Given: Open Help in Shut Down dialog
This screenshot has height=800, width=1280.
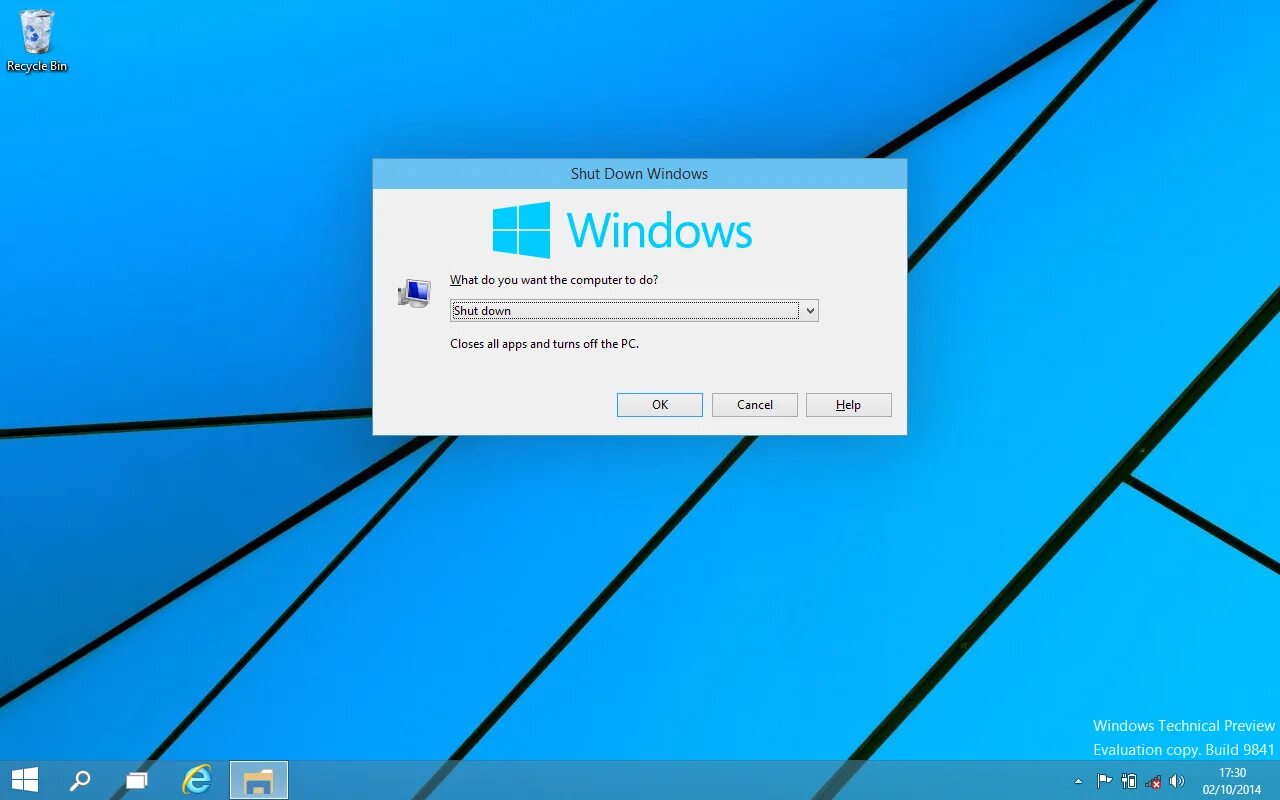Looking at the screenshot, I should tap(848, 405).
